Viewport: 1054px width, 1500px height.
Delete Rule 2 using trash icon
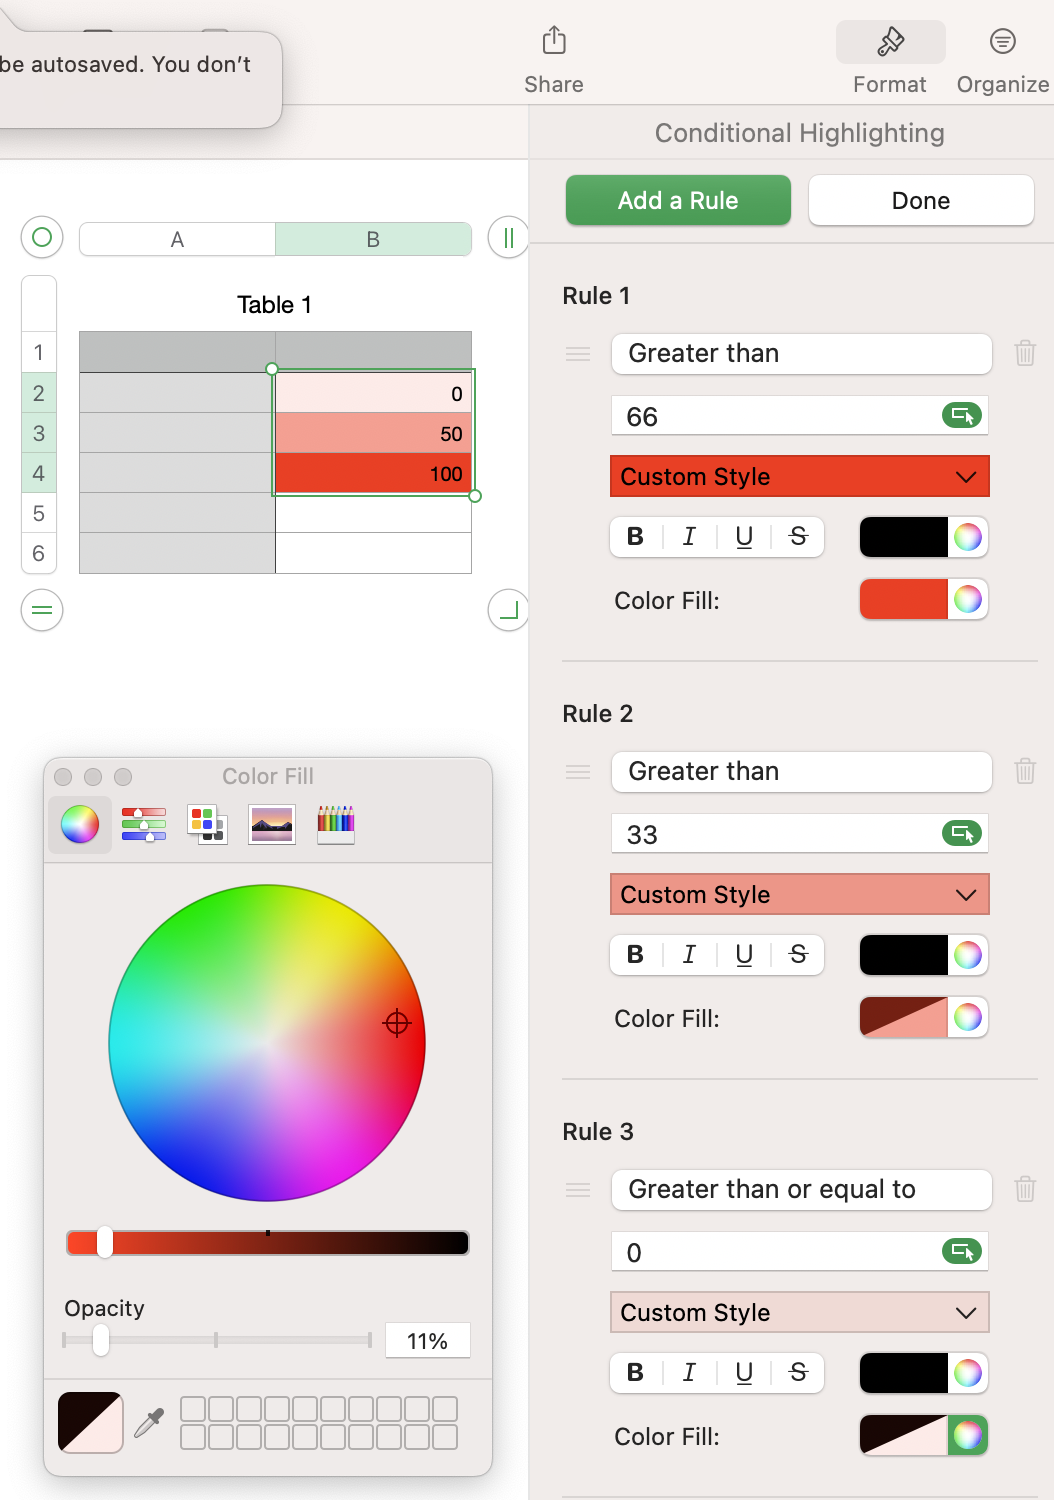click(x=1025, y=771)
